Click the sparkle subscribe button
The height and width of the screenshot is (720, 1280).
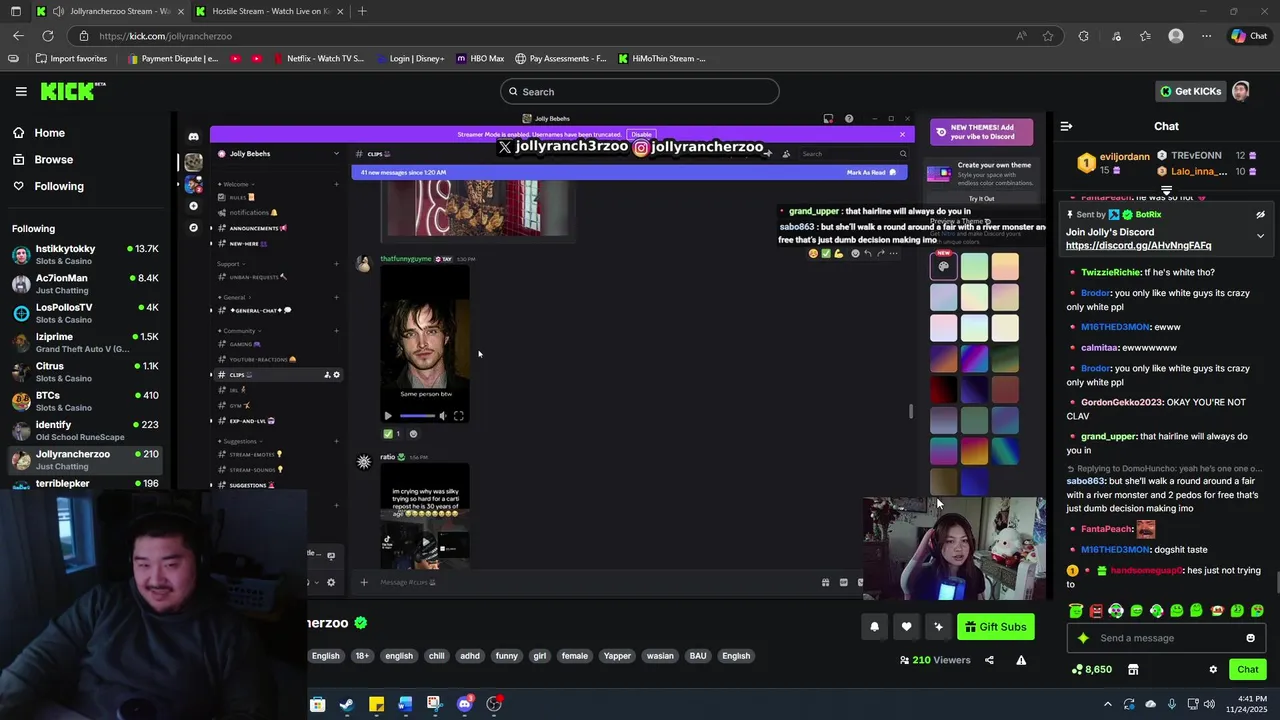(938, 627)
